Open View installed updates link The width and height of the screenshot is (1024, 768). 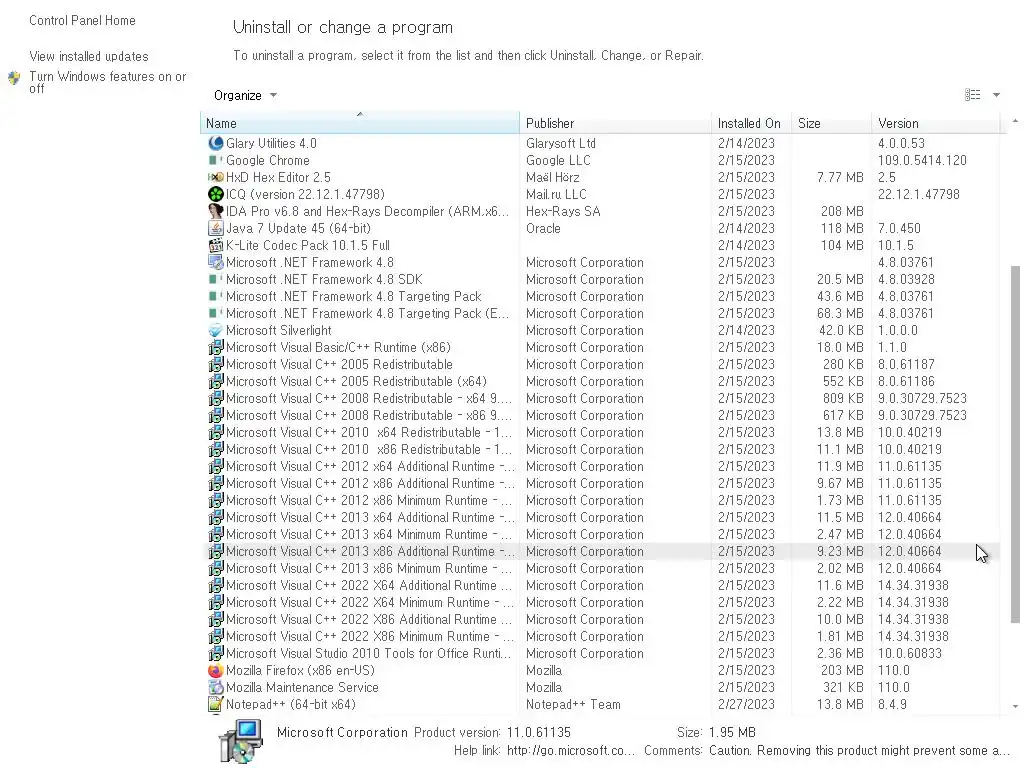pos(89,56)
